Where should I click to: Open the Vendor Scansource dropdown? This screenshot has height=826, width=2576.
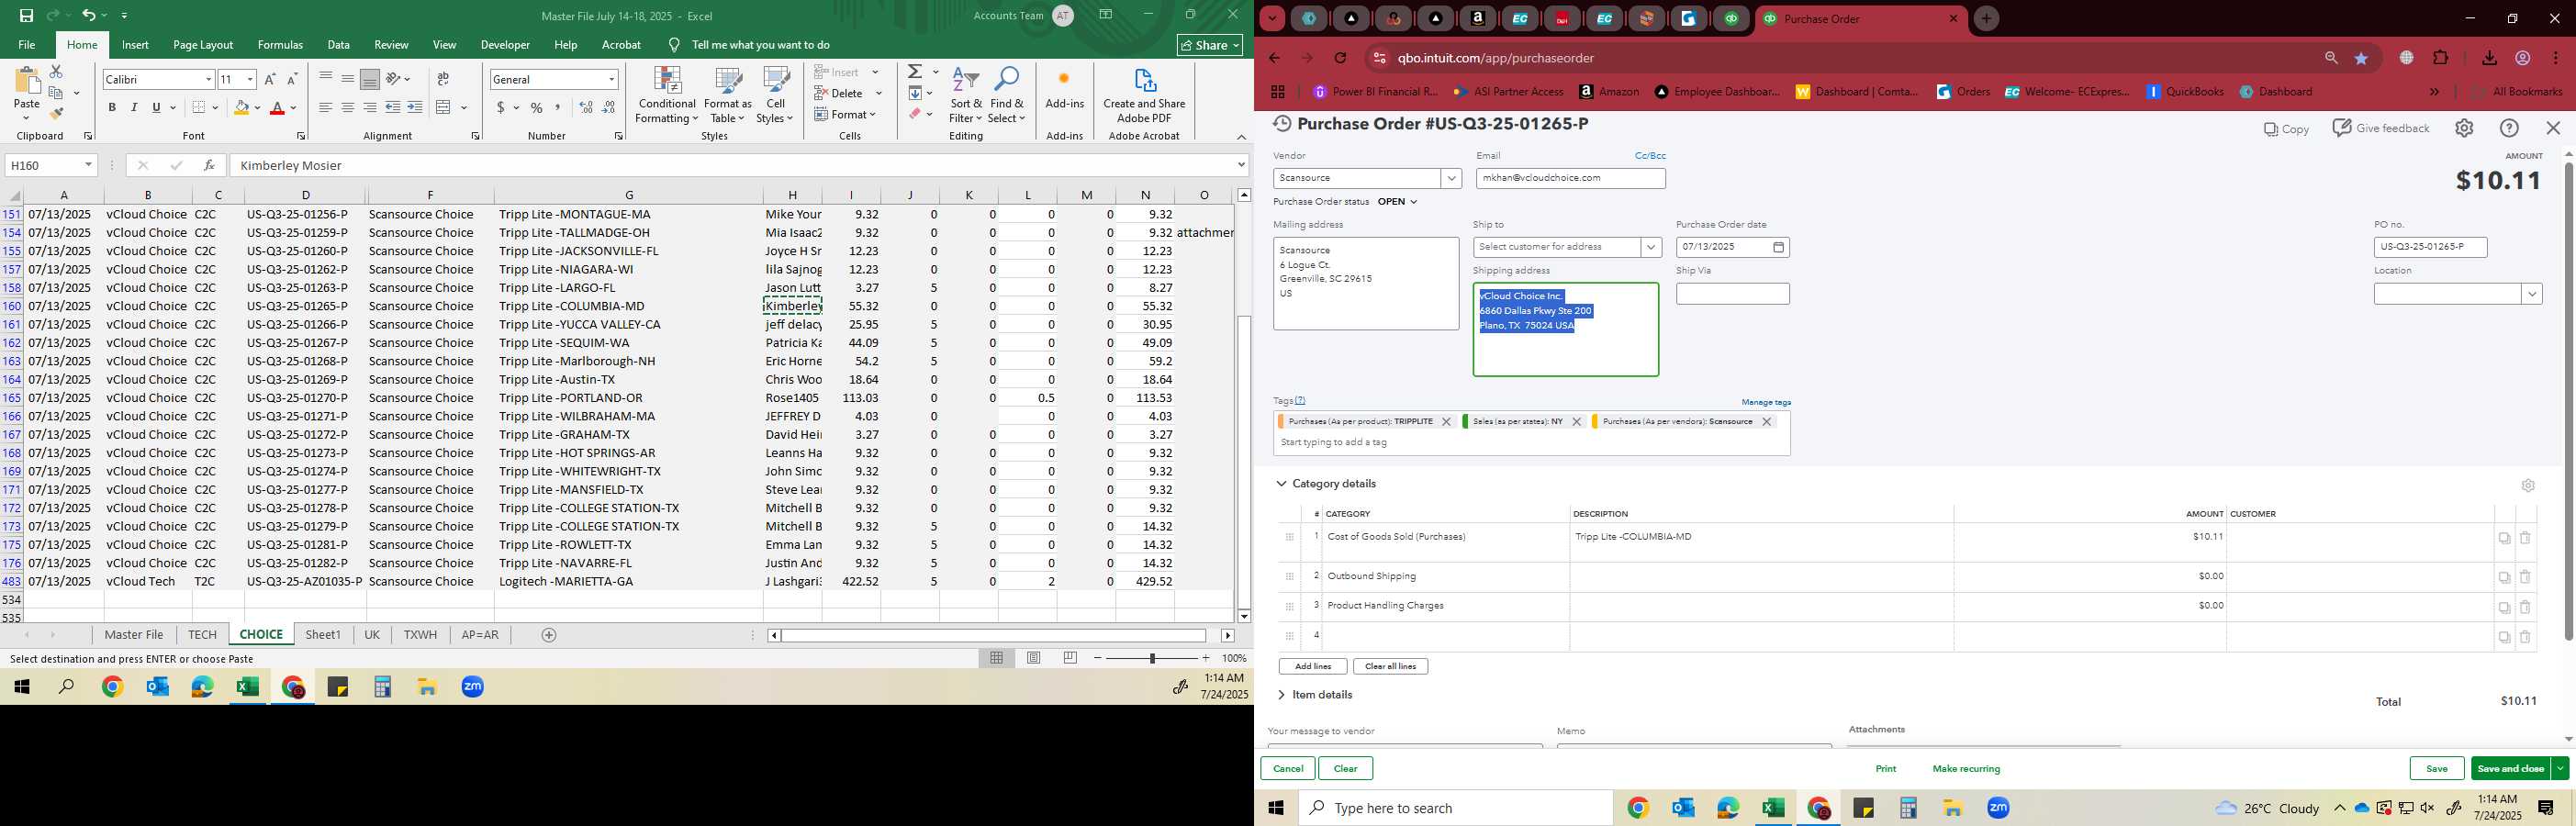[1451, 178]
